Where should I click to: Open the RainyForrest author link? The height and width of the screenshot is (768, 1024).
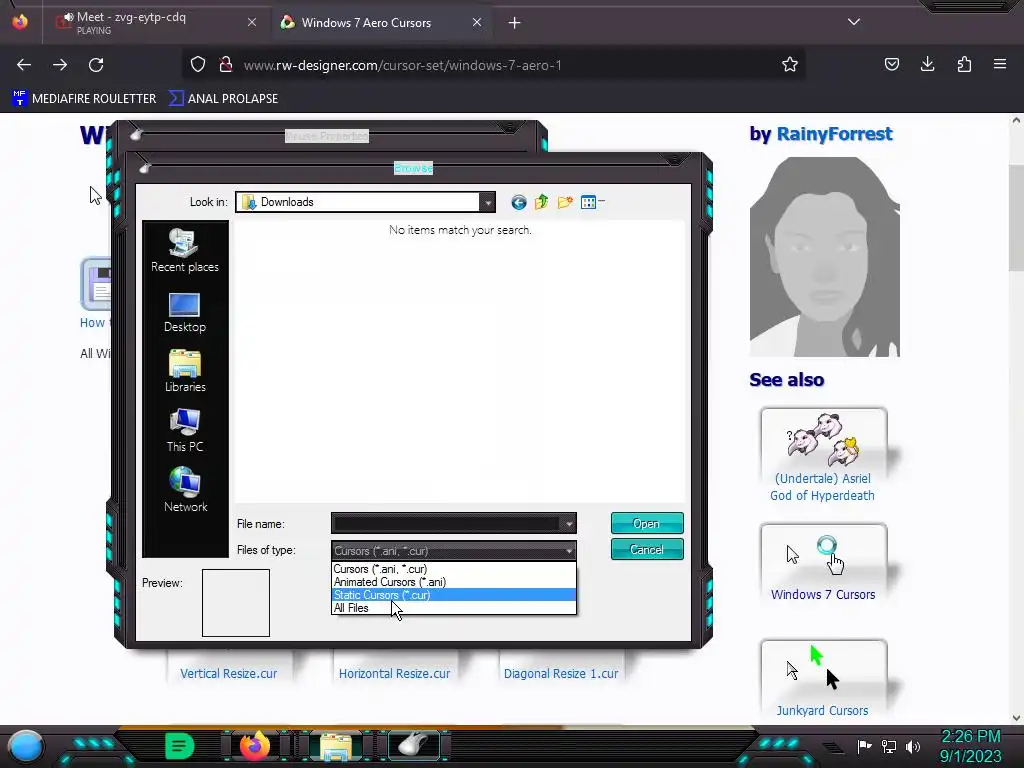pyautogui.click(x=834, y=134)
